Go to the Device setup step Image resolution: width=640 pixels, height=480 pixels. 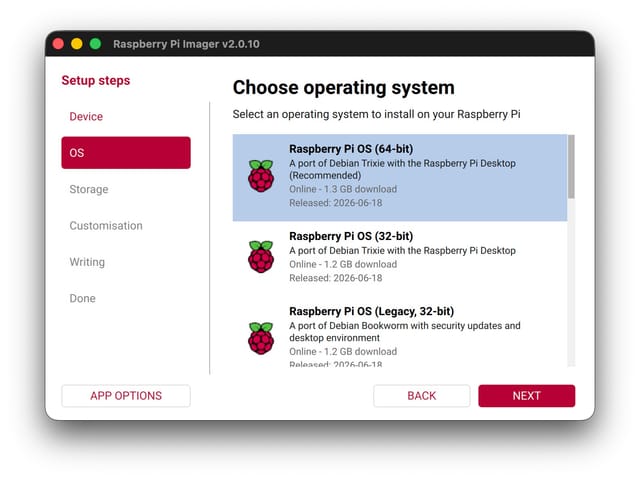pyautogui.click(x=126, y=117)
